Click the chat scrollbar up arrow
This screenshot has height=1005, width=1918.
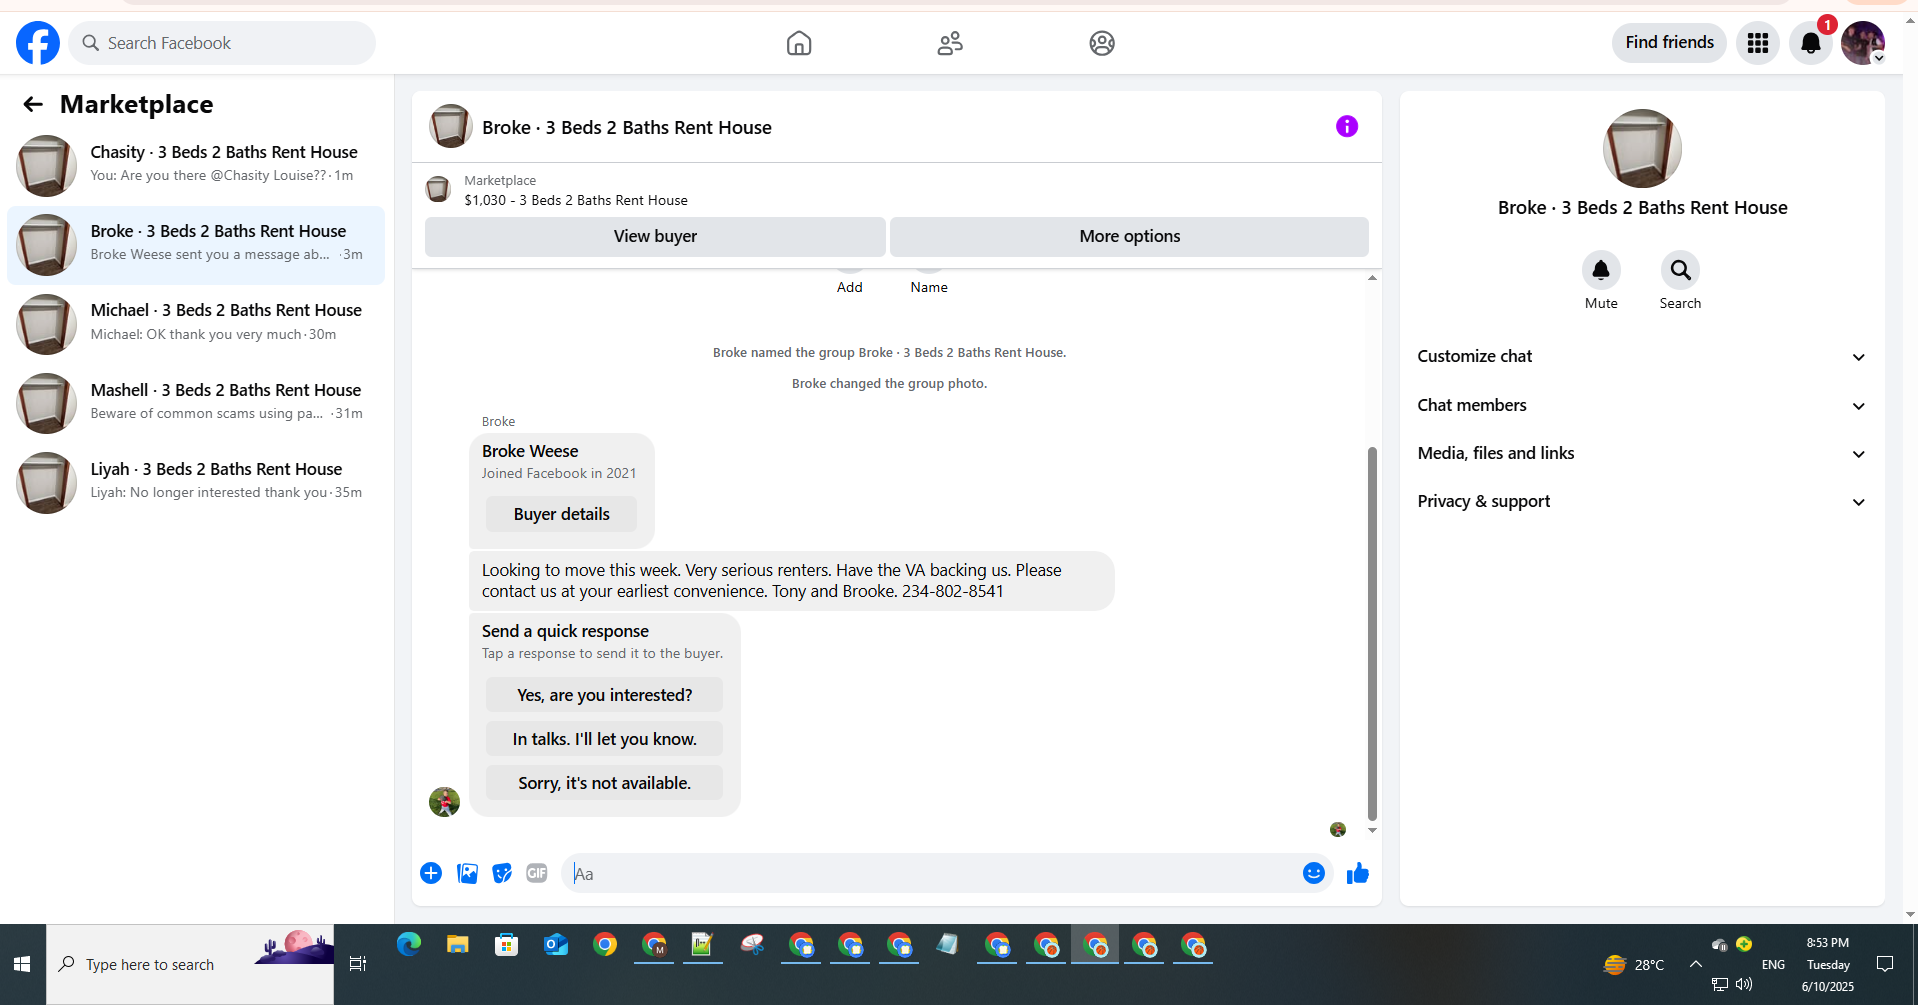coord(1372,278)
